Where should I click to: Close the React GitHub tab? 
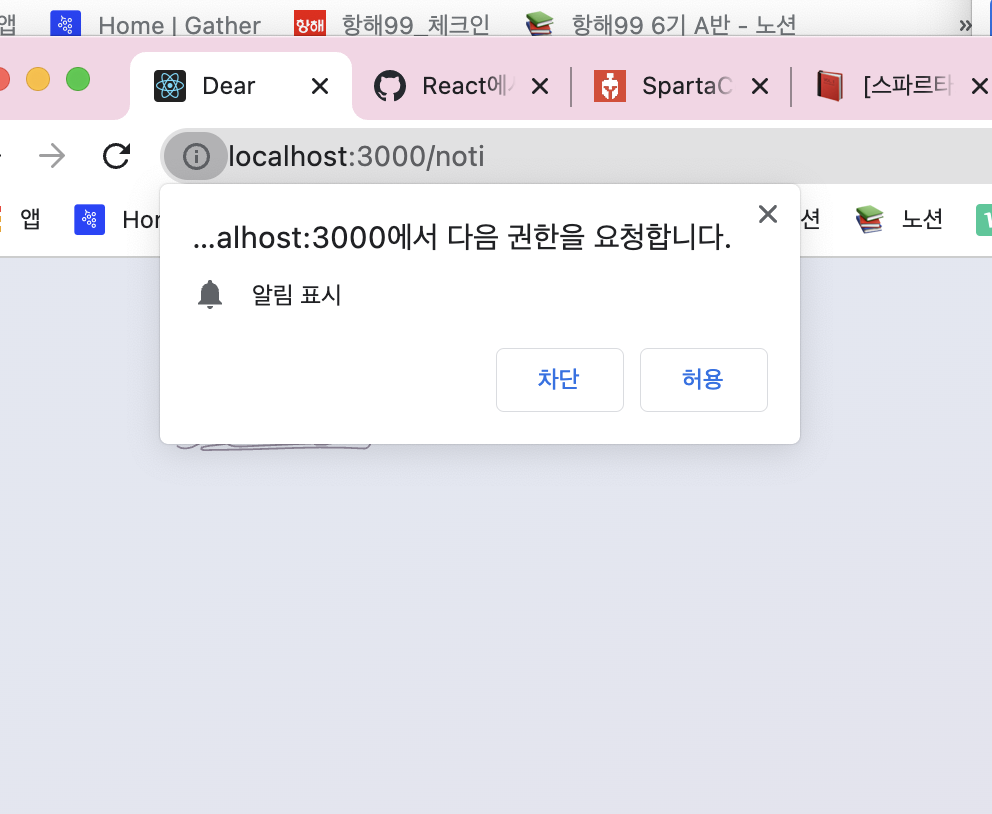540,86
